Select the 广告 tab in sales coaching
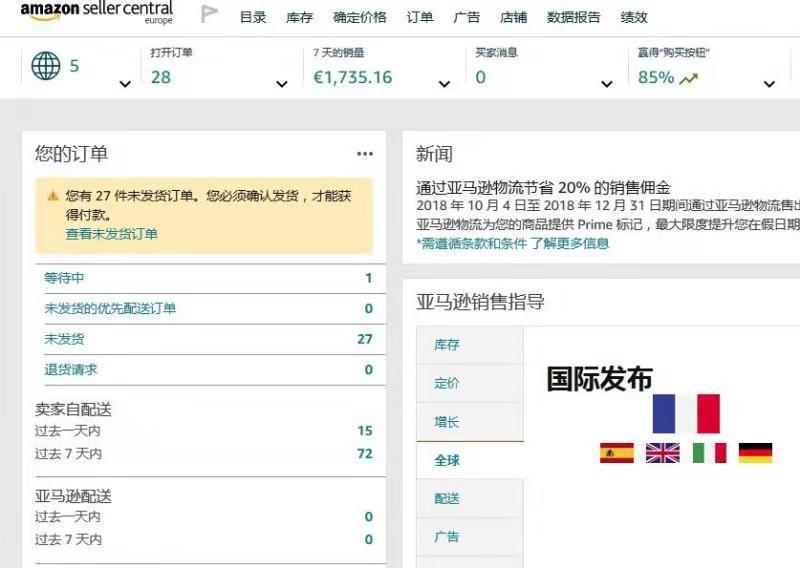800x568 pixels. click(470, 537)
